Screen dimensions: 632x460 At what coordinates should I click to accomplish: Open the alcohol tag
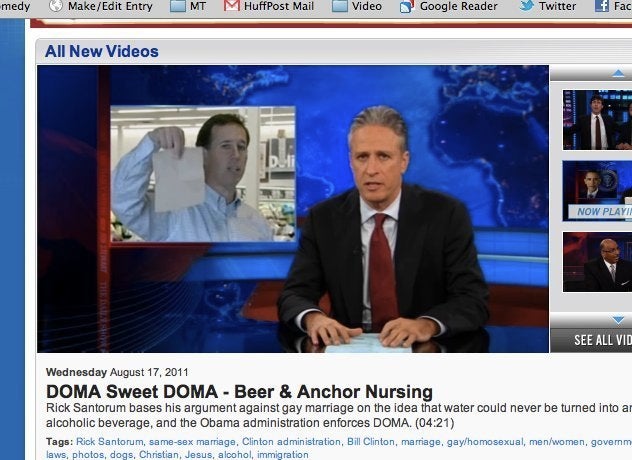point(235,455)
